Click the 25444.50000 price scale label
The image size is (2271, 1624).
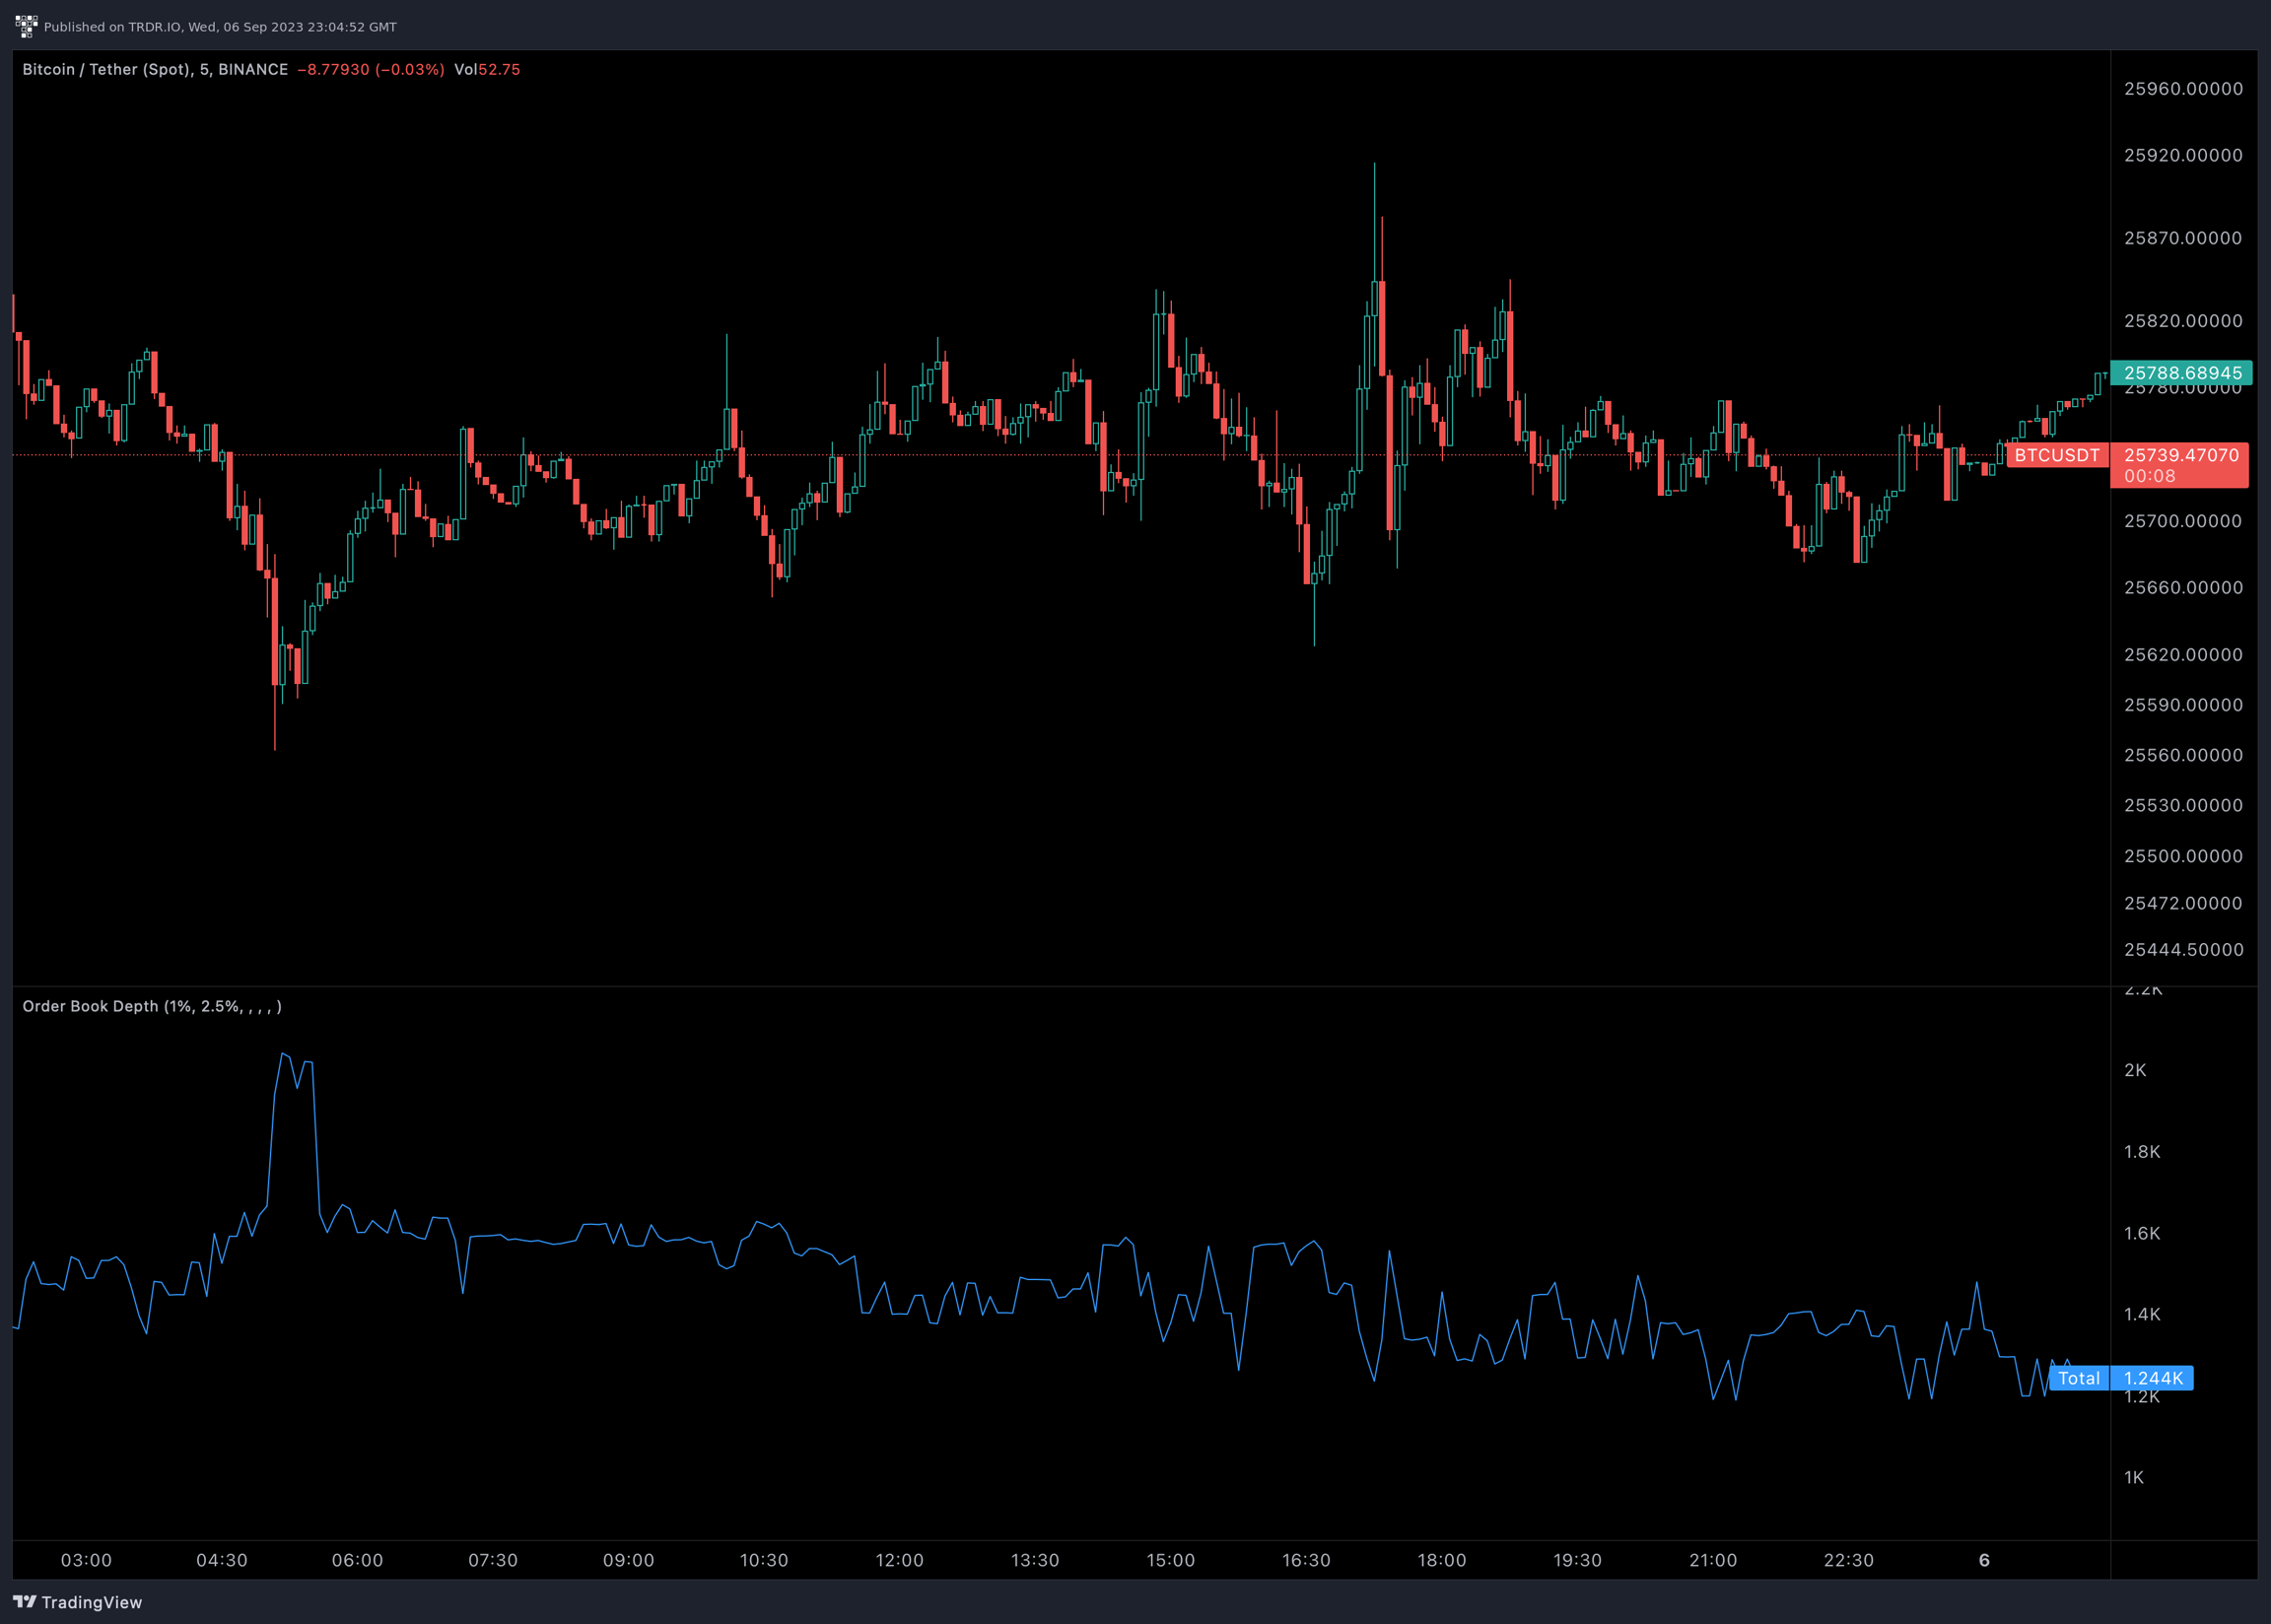(x=2183, y=949)
